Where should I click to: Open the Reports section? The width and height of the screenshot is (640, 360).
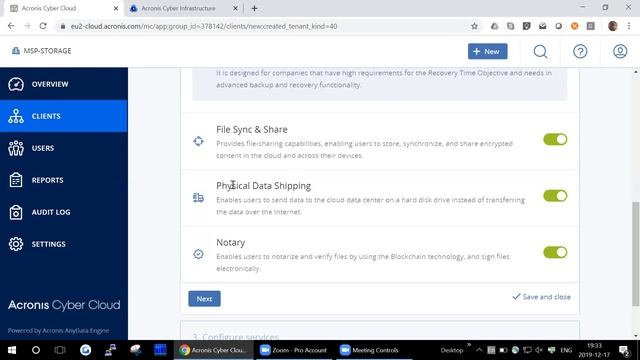click(64, 180)
